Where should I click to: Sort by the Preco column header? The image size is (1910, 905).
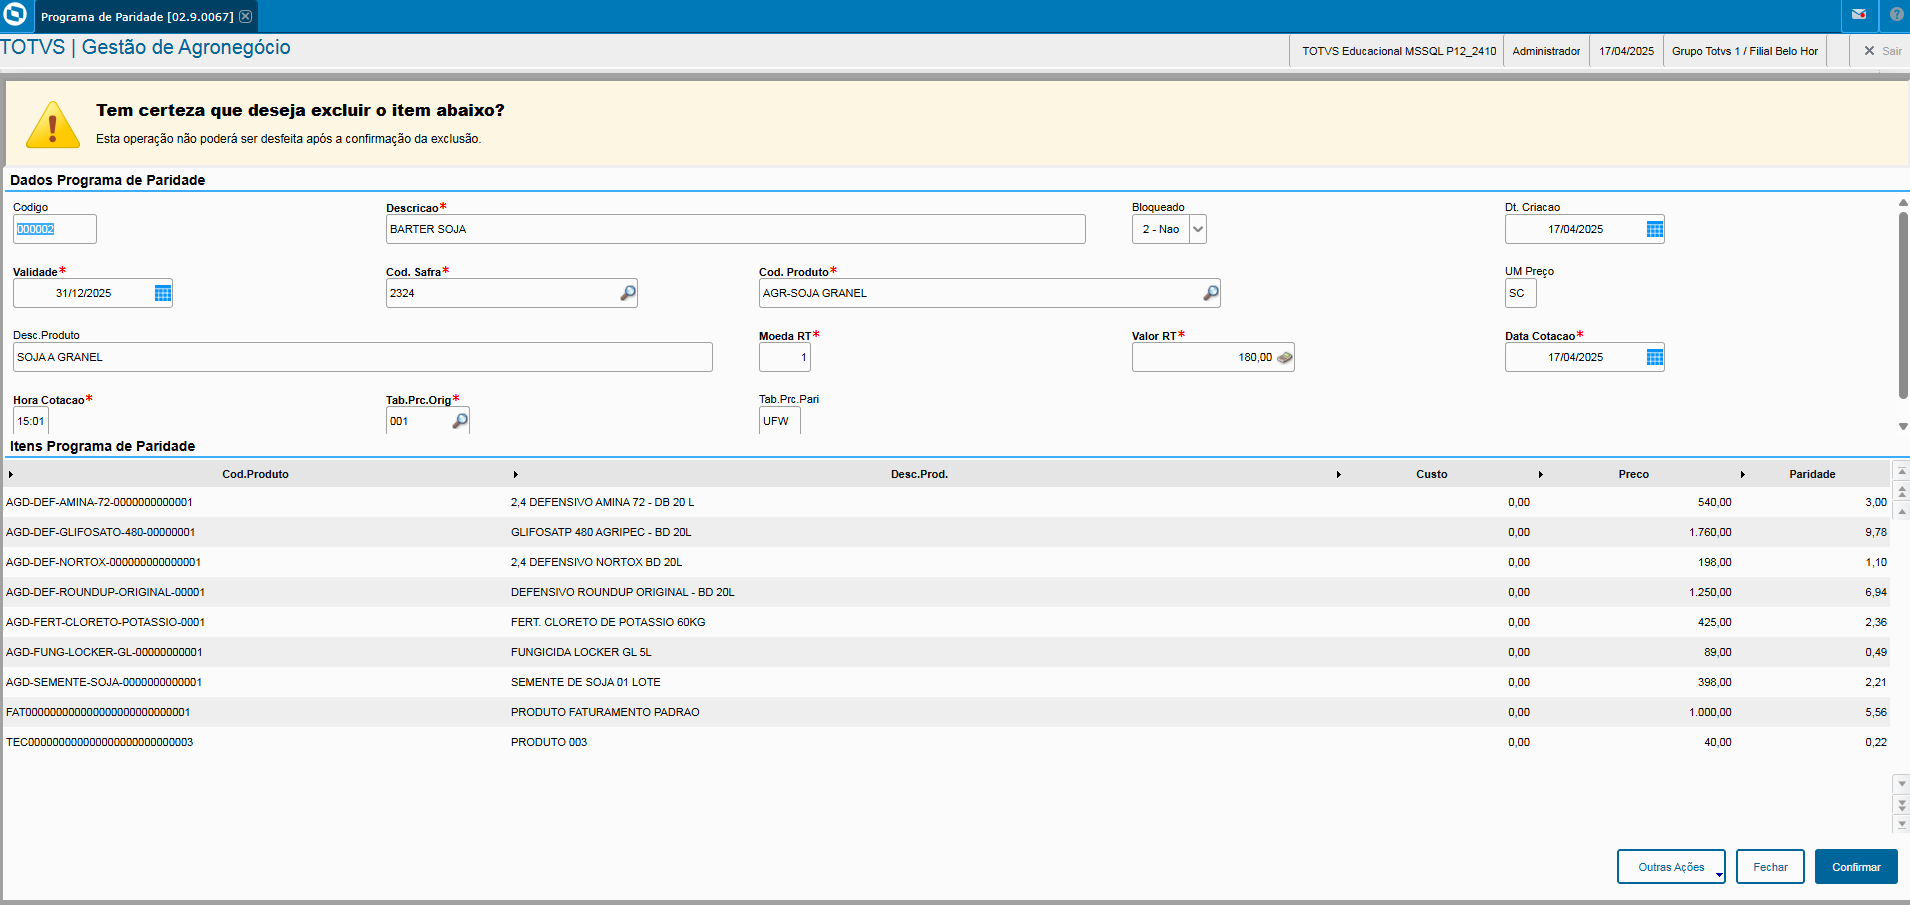(x=1633, y=474)
